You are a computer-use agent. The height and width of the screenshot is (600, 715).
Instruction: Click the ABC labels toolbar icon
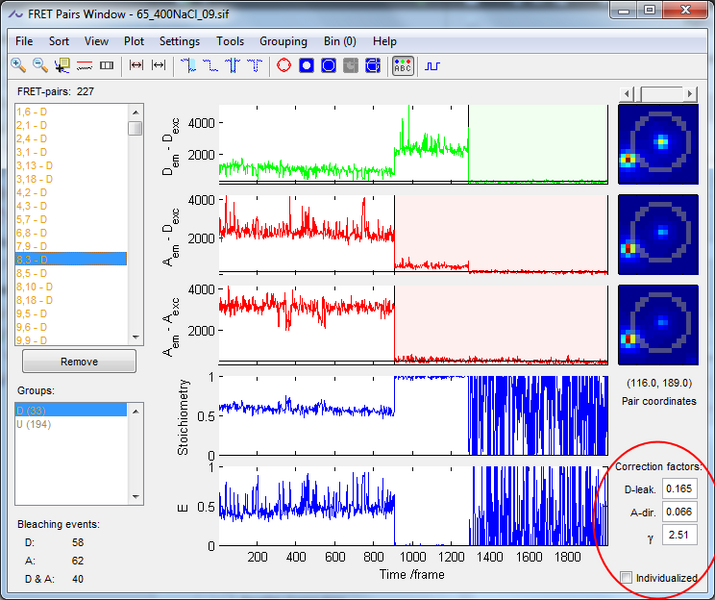402,66
